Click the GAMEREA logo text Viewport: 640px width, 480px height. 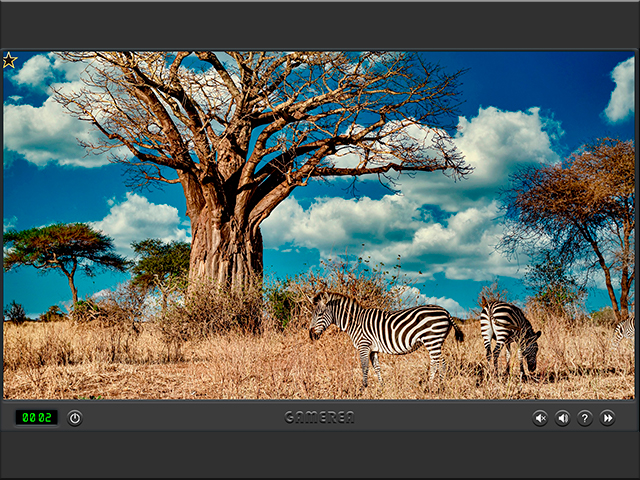319,417
